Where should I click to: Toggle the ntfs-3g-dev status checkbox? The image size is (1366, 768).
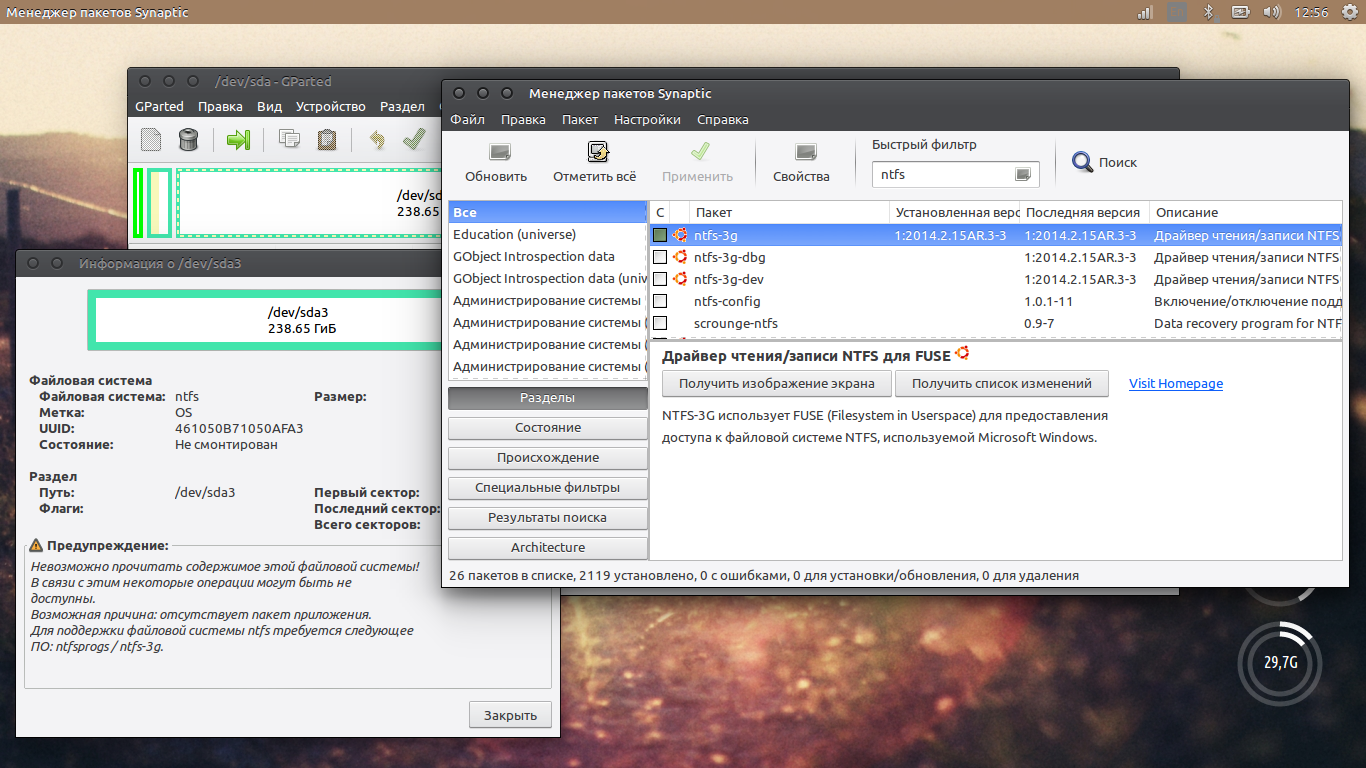tap(660, 279)
